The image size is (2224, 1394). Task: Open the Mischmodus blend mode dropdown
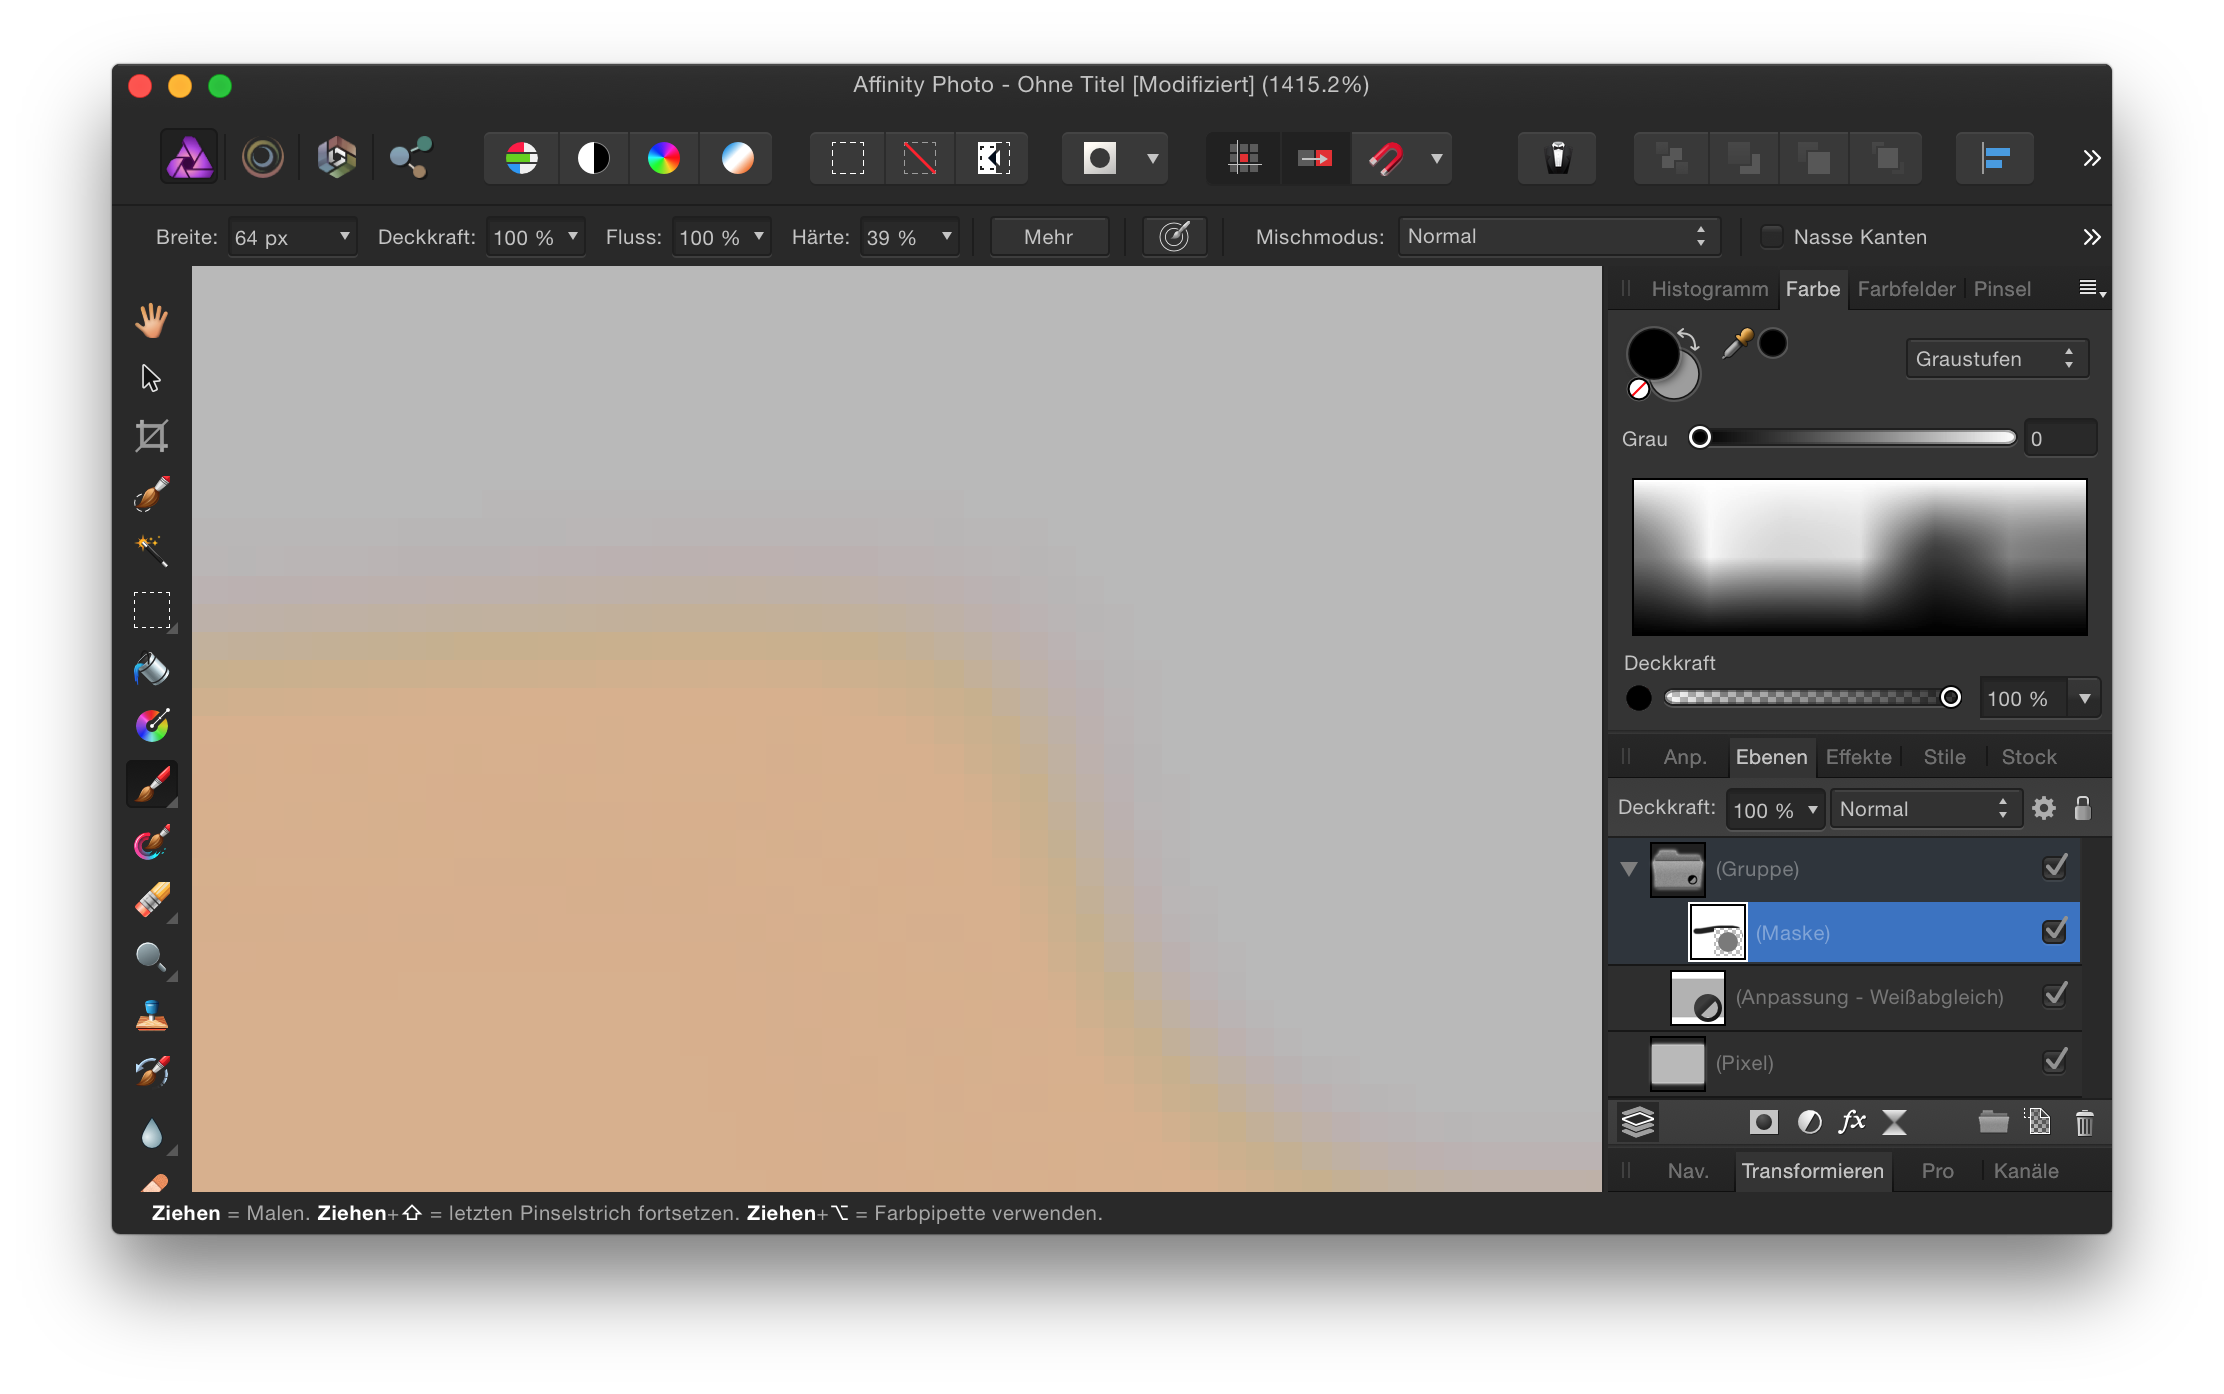[1558, 237]
